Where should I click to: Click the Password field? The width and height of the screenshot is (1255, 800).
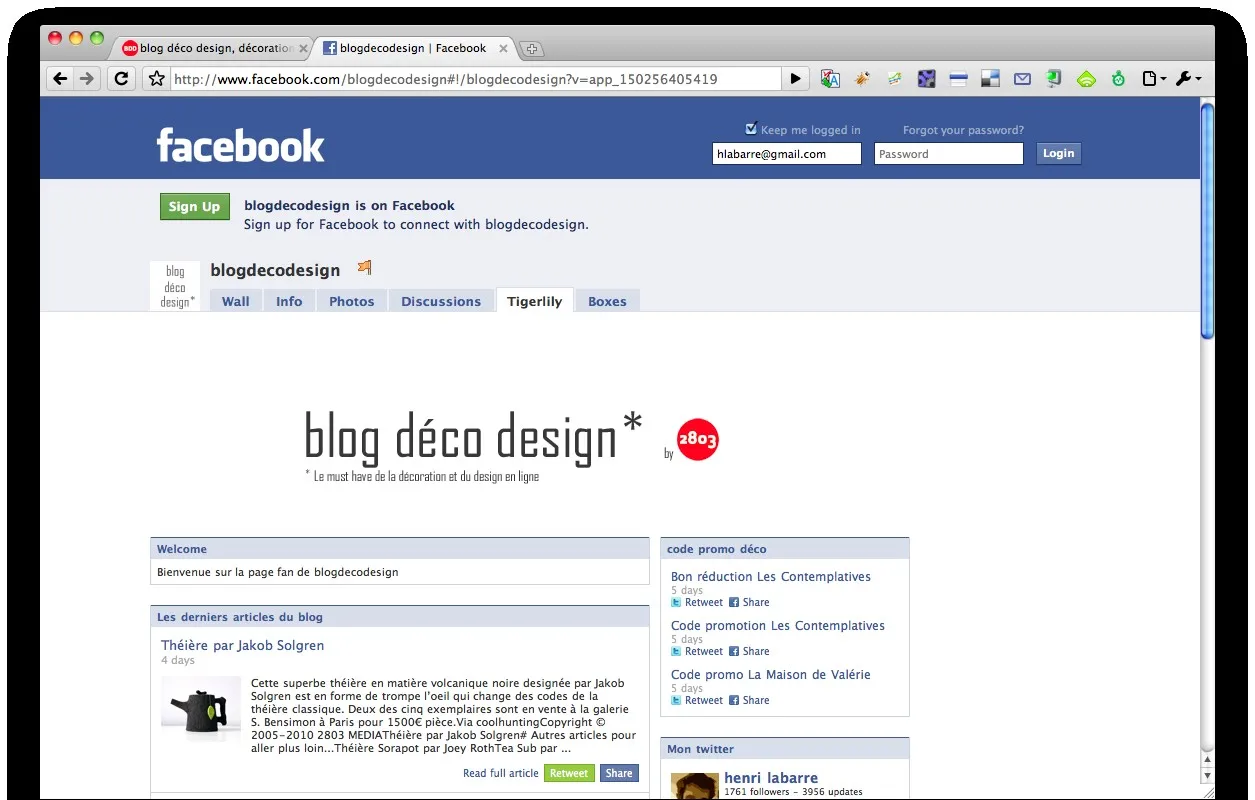point(948,154)
